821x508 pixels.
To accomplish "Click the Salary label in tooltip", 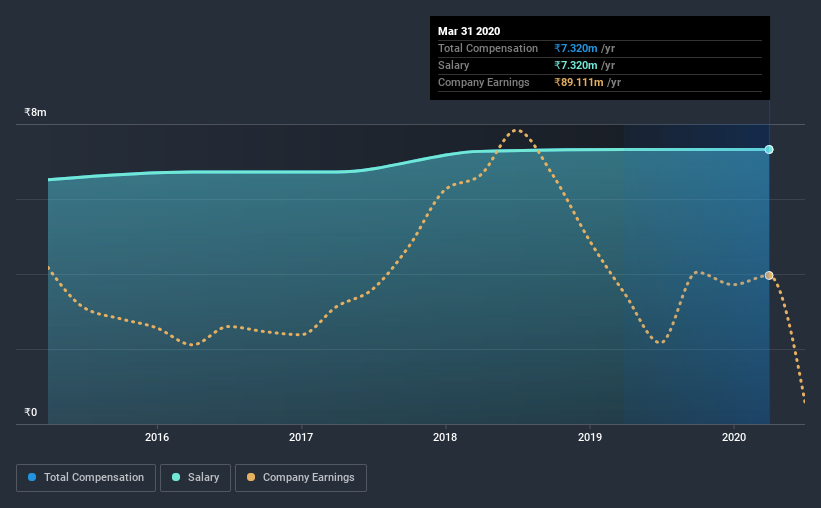I will click(453, 65).
